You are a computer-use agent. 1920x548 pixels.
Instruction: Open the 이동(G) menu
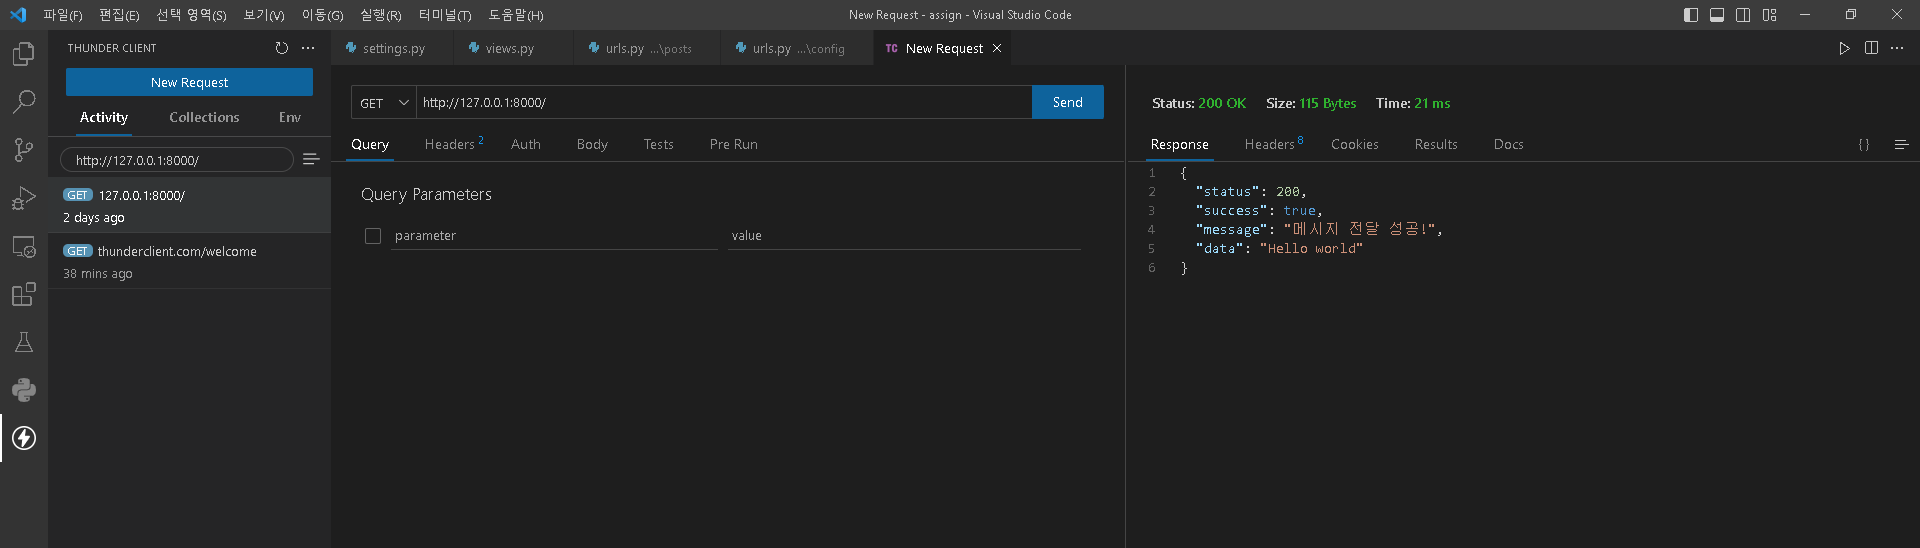pos(323,15)
